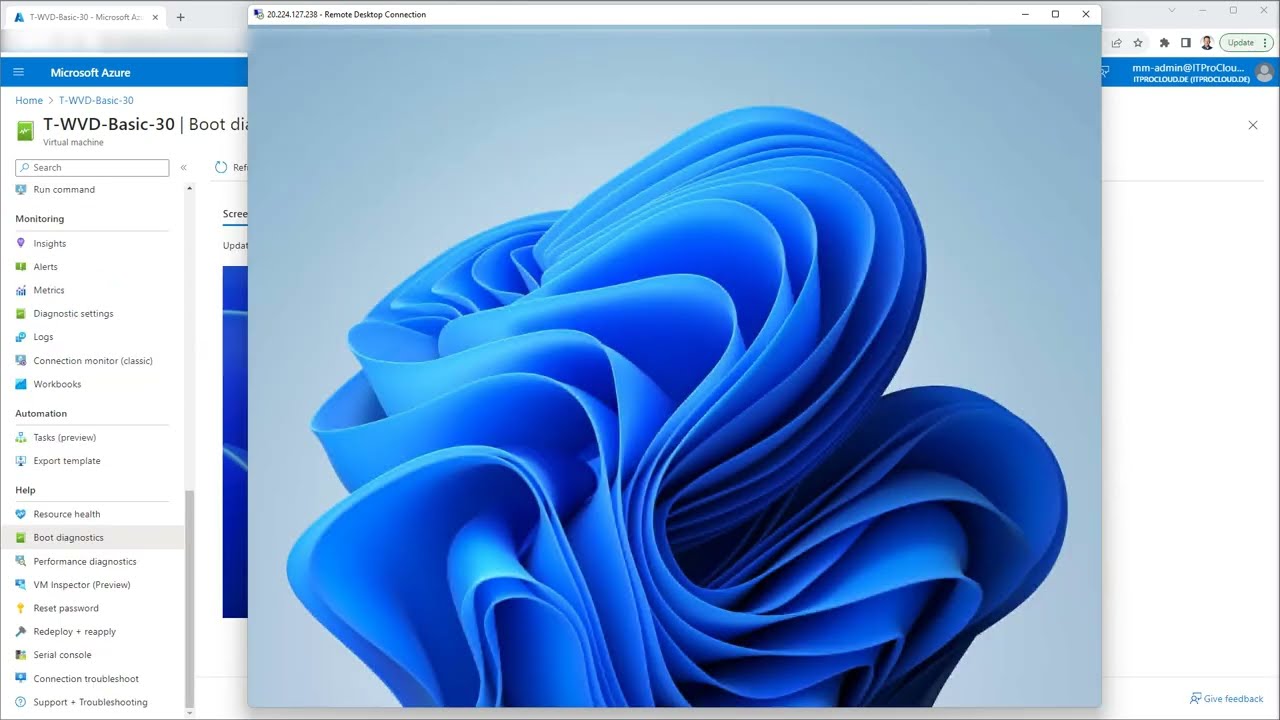Click the Windows 11 bloom wallpaper in RDP
This screenshot has width=1280, height=720.
(674, 365)
